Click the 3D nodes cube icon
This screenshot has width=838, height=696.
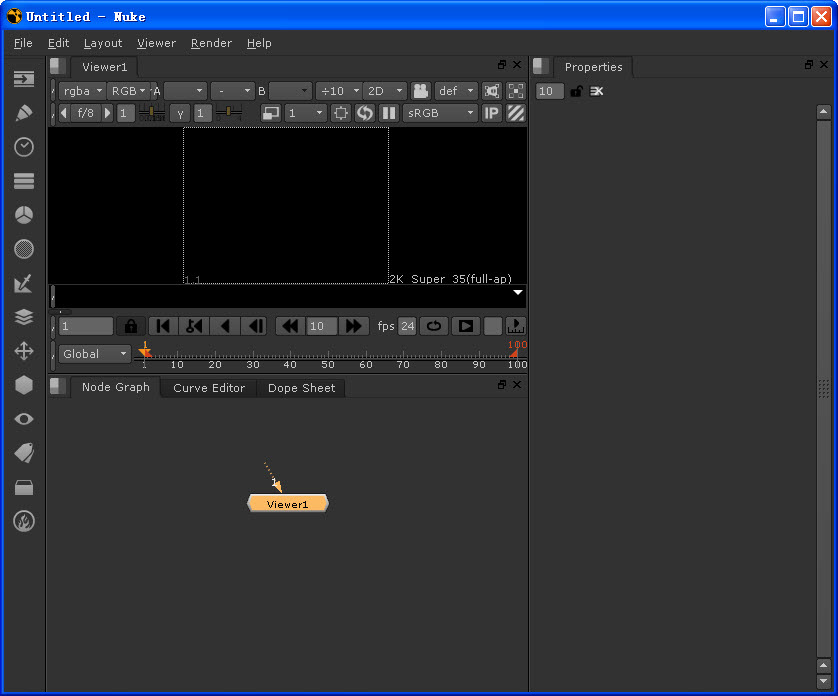pyautogui.click(x=23, y=385)
